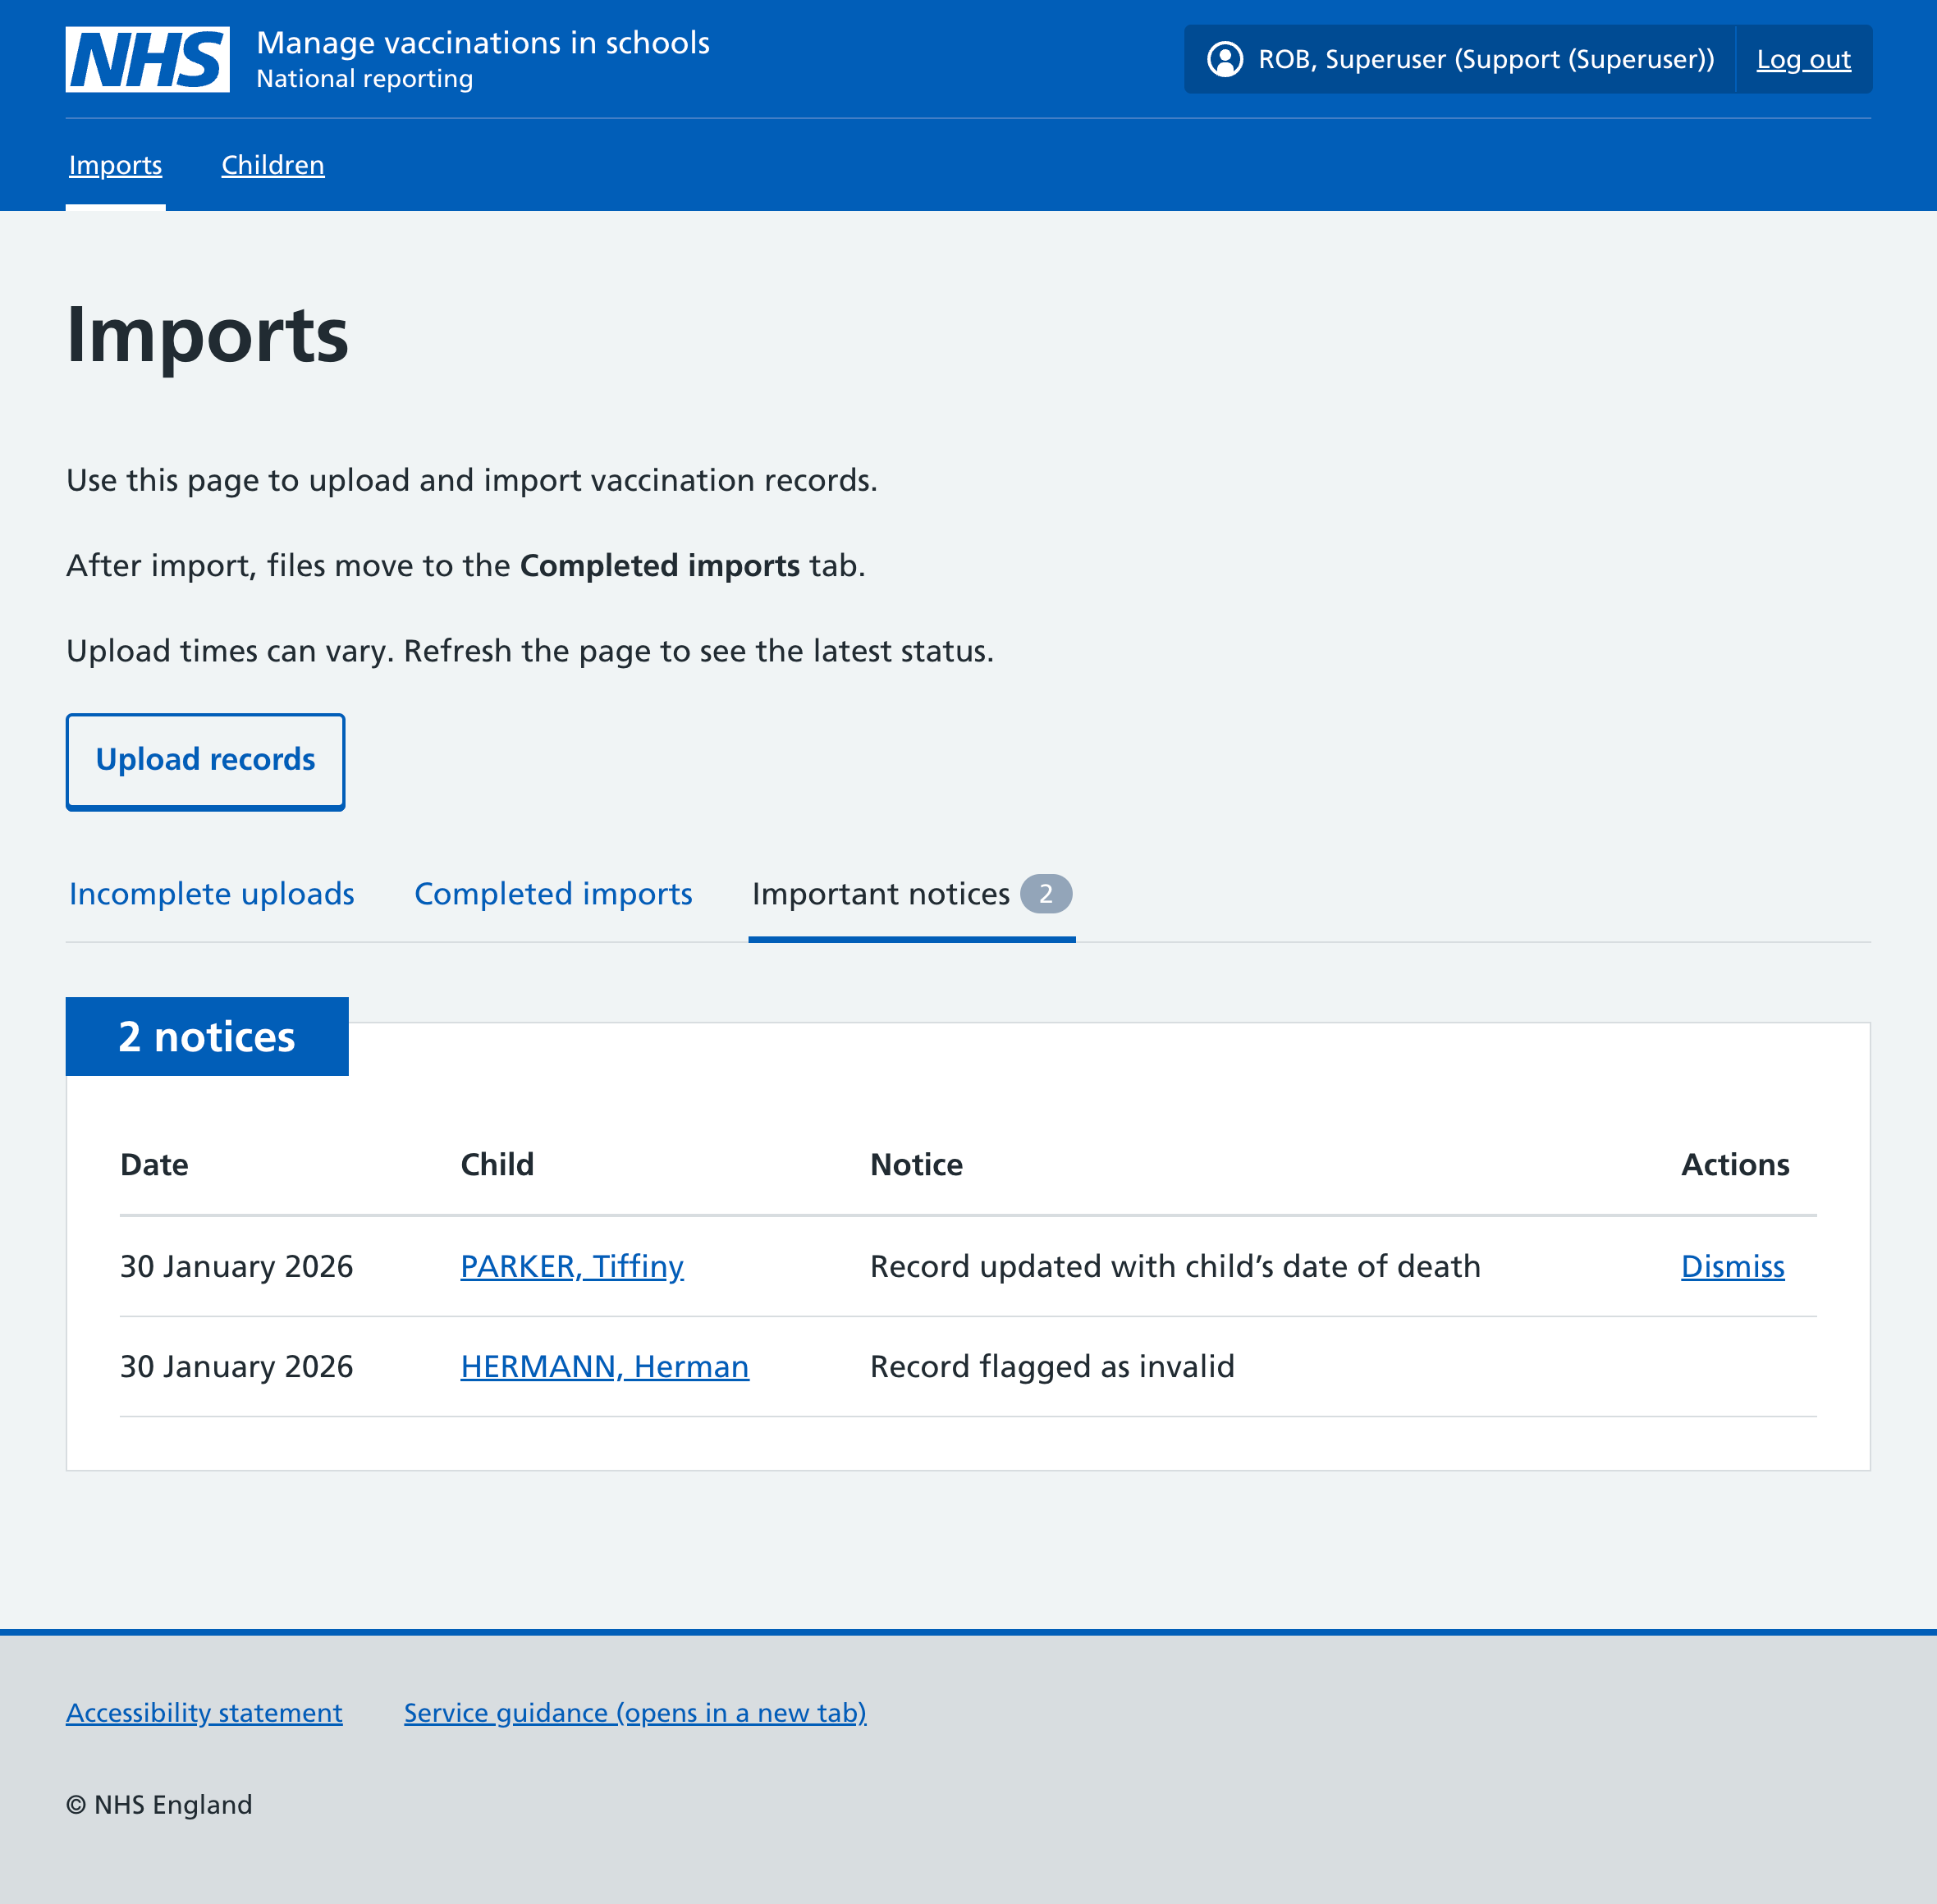Click the Upload records button
Image resolution: width=1937 pixels, height=1904 pixels.
click(x=205, y=760)
